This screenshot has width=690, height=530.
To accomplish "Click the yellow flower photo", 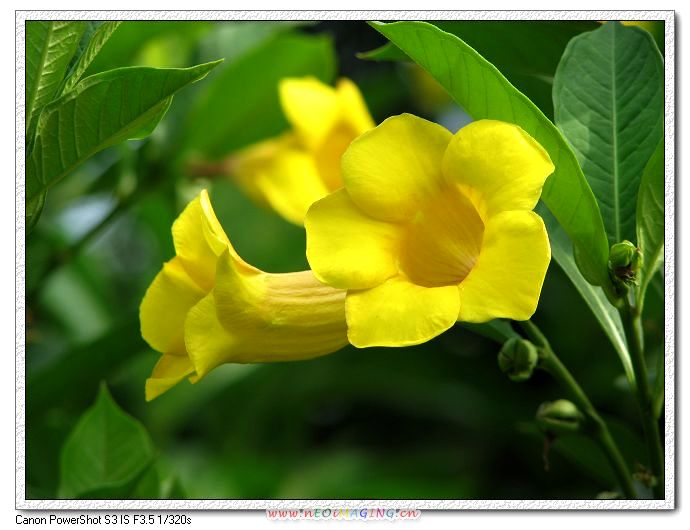I will click(345, 260).
